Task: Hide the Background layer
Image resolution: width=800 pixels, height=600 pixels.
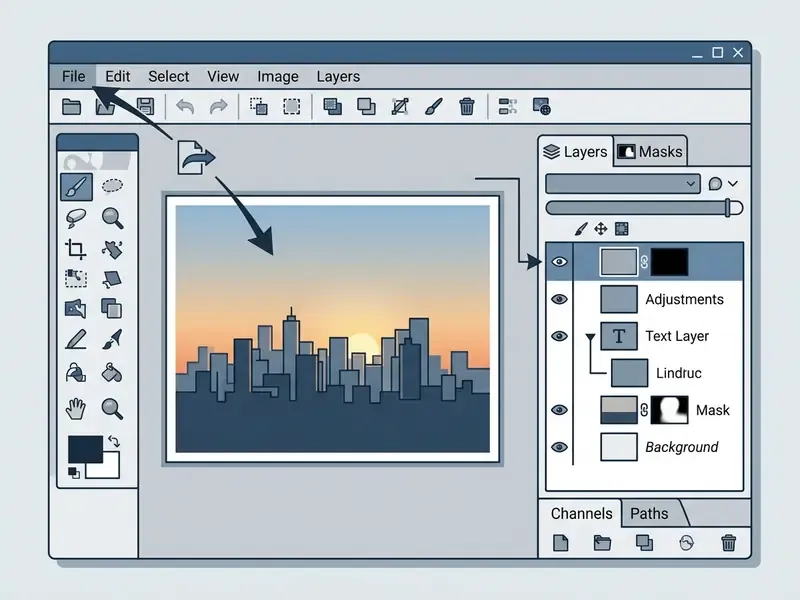Action: (x=560, y=447)
